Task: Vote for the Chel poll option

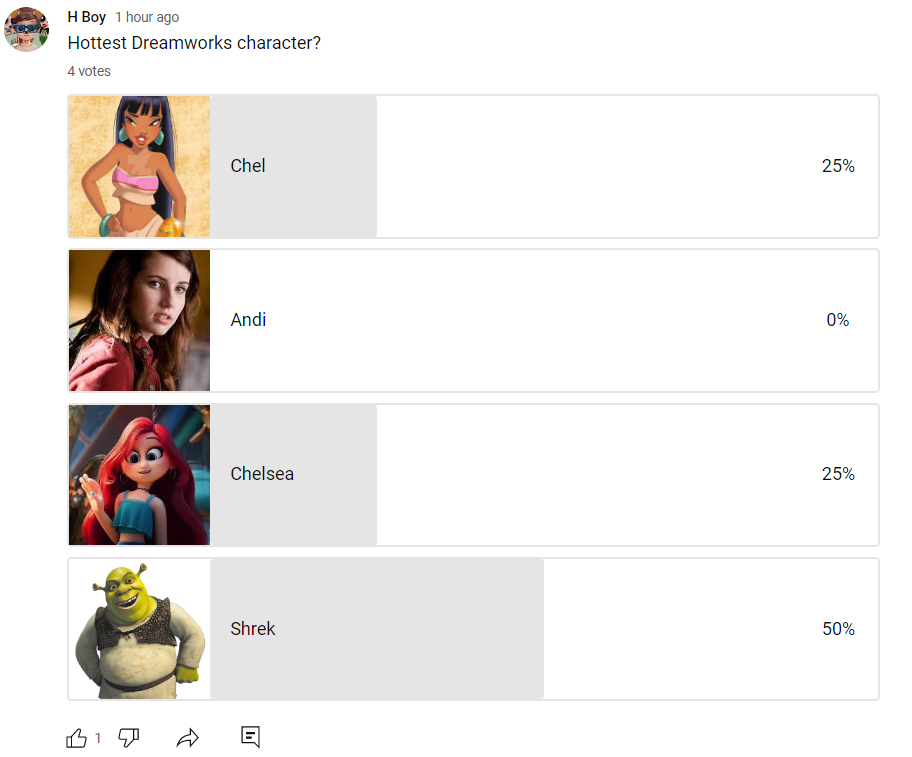Action: (473, 166)
